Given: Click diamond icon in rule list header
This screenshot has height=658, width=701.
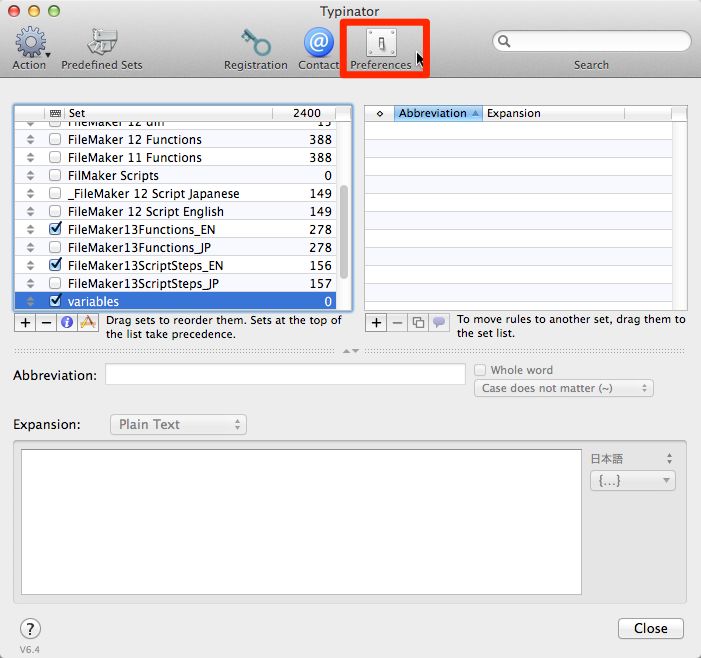Looking at the screenshot, I should [x=380, y=114].
